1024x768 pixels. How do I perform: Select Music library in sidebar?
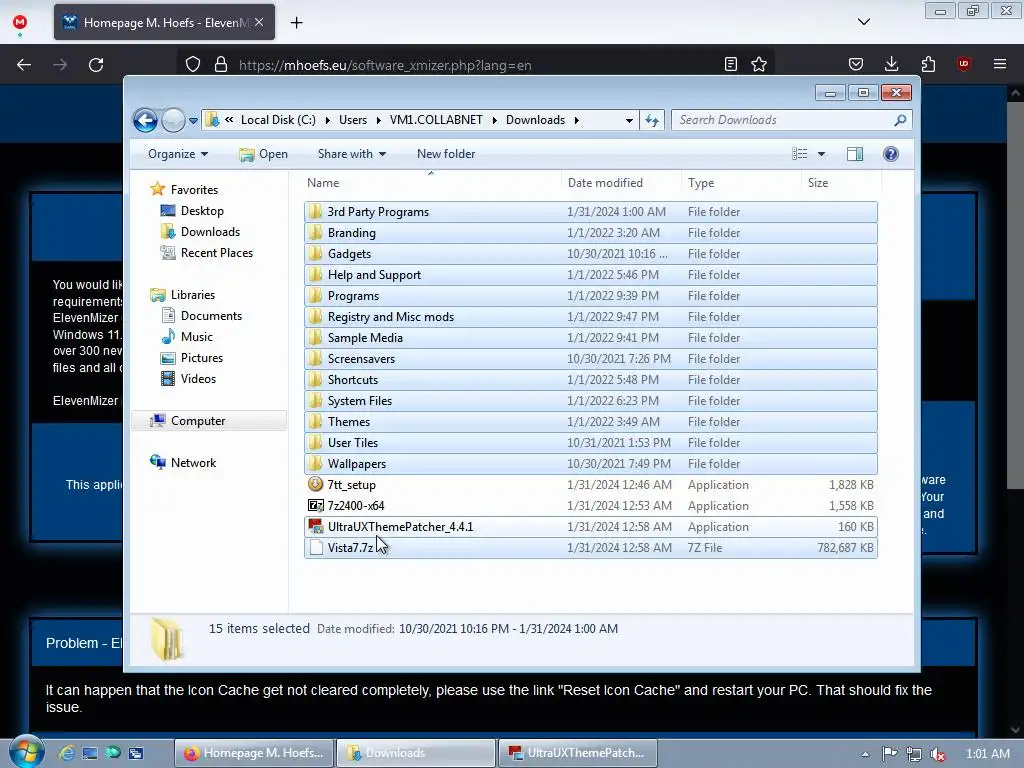(x=197, y=336)
